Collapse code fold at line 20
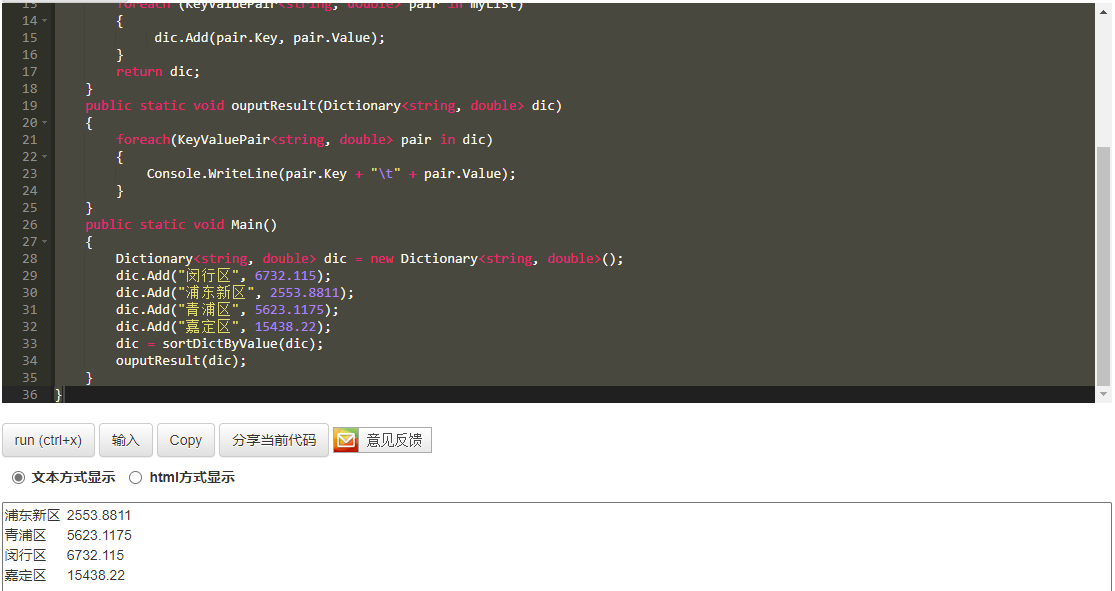 tap(45, 122)
